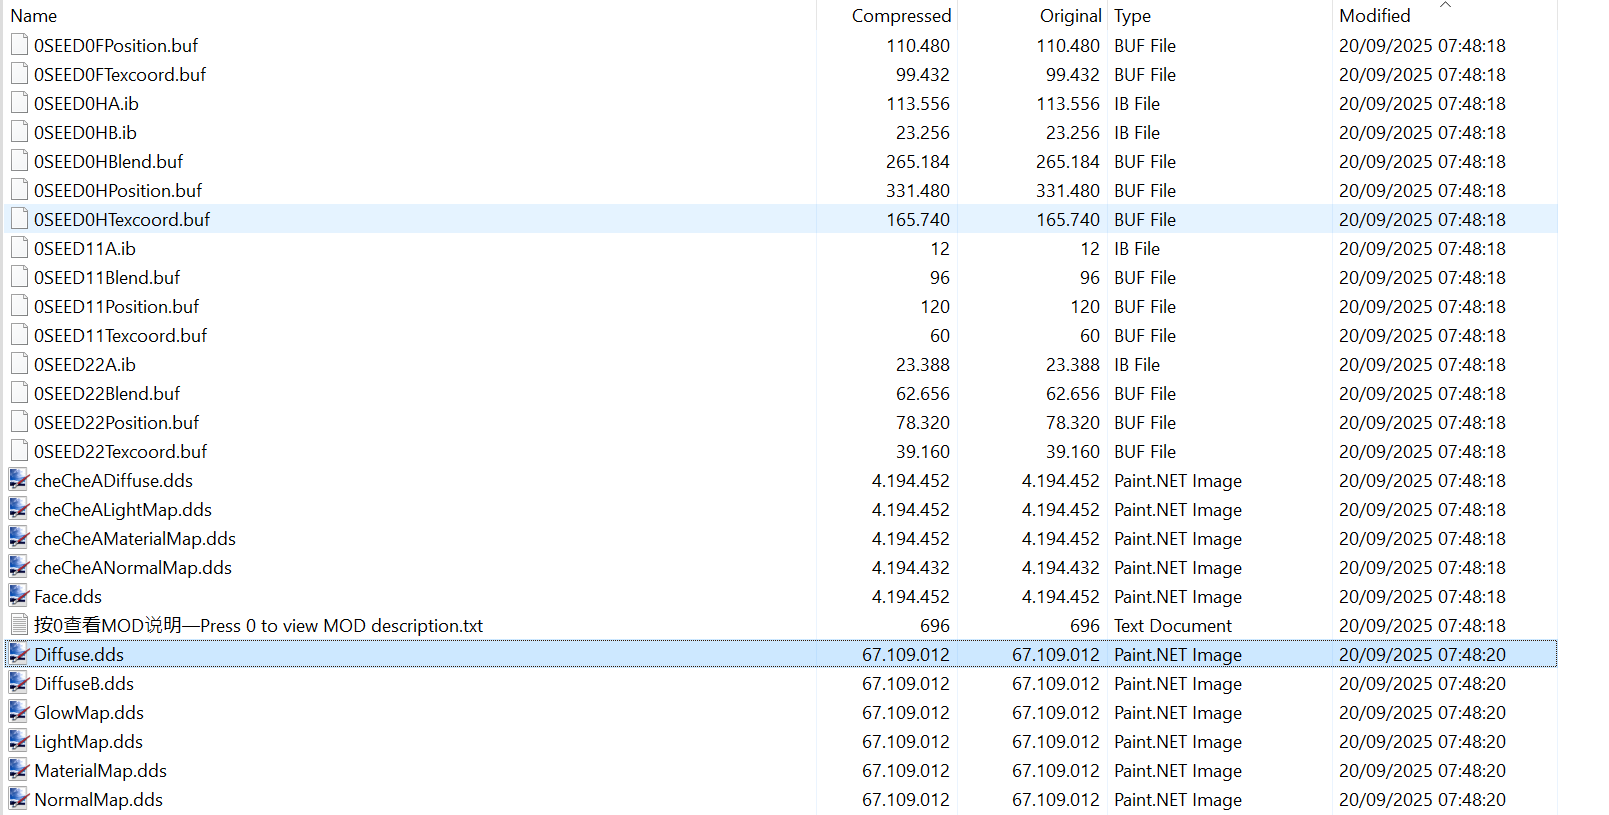This screenshot has height=815, width=1609.
Task: Sort by the Original size column header
Action: (x=1070, y=16)
